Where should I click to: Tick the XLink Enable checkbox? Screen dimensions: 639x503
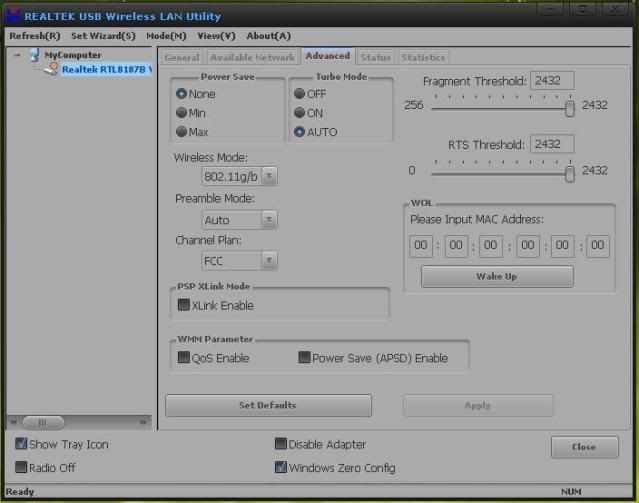click(x=184, y=305)
